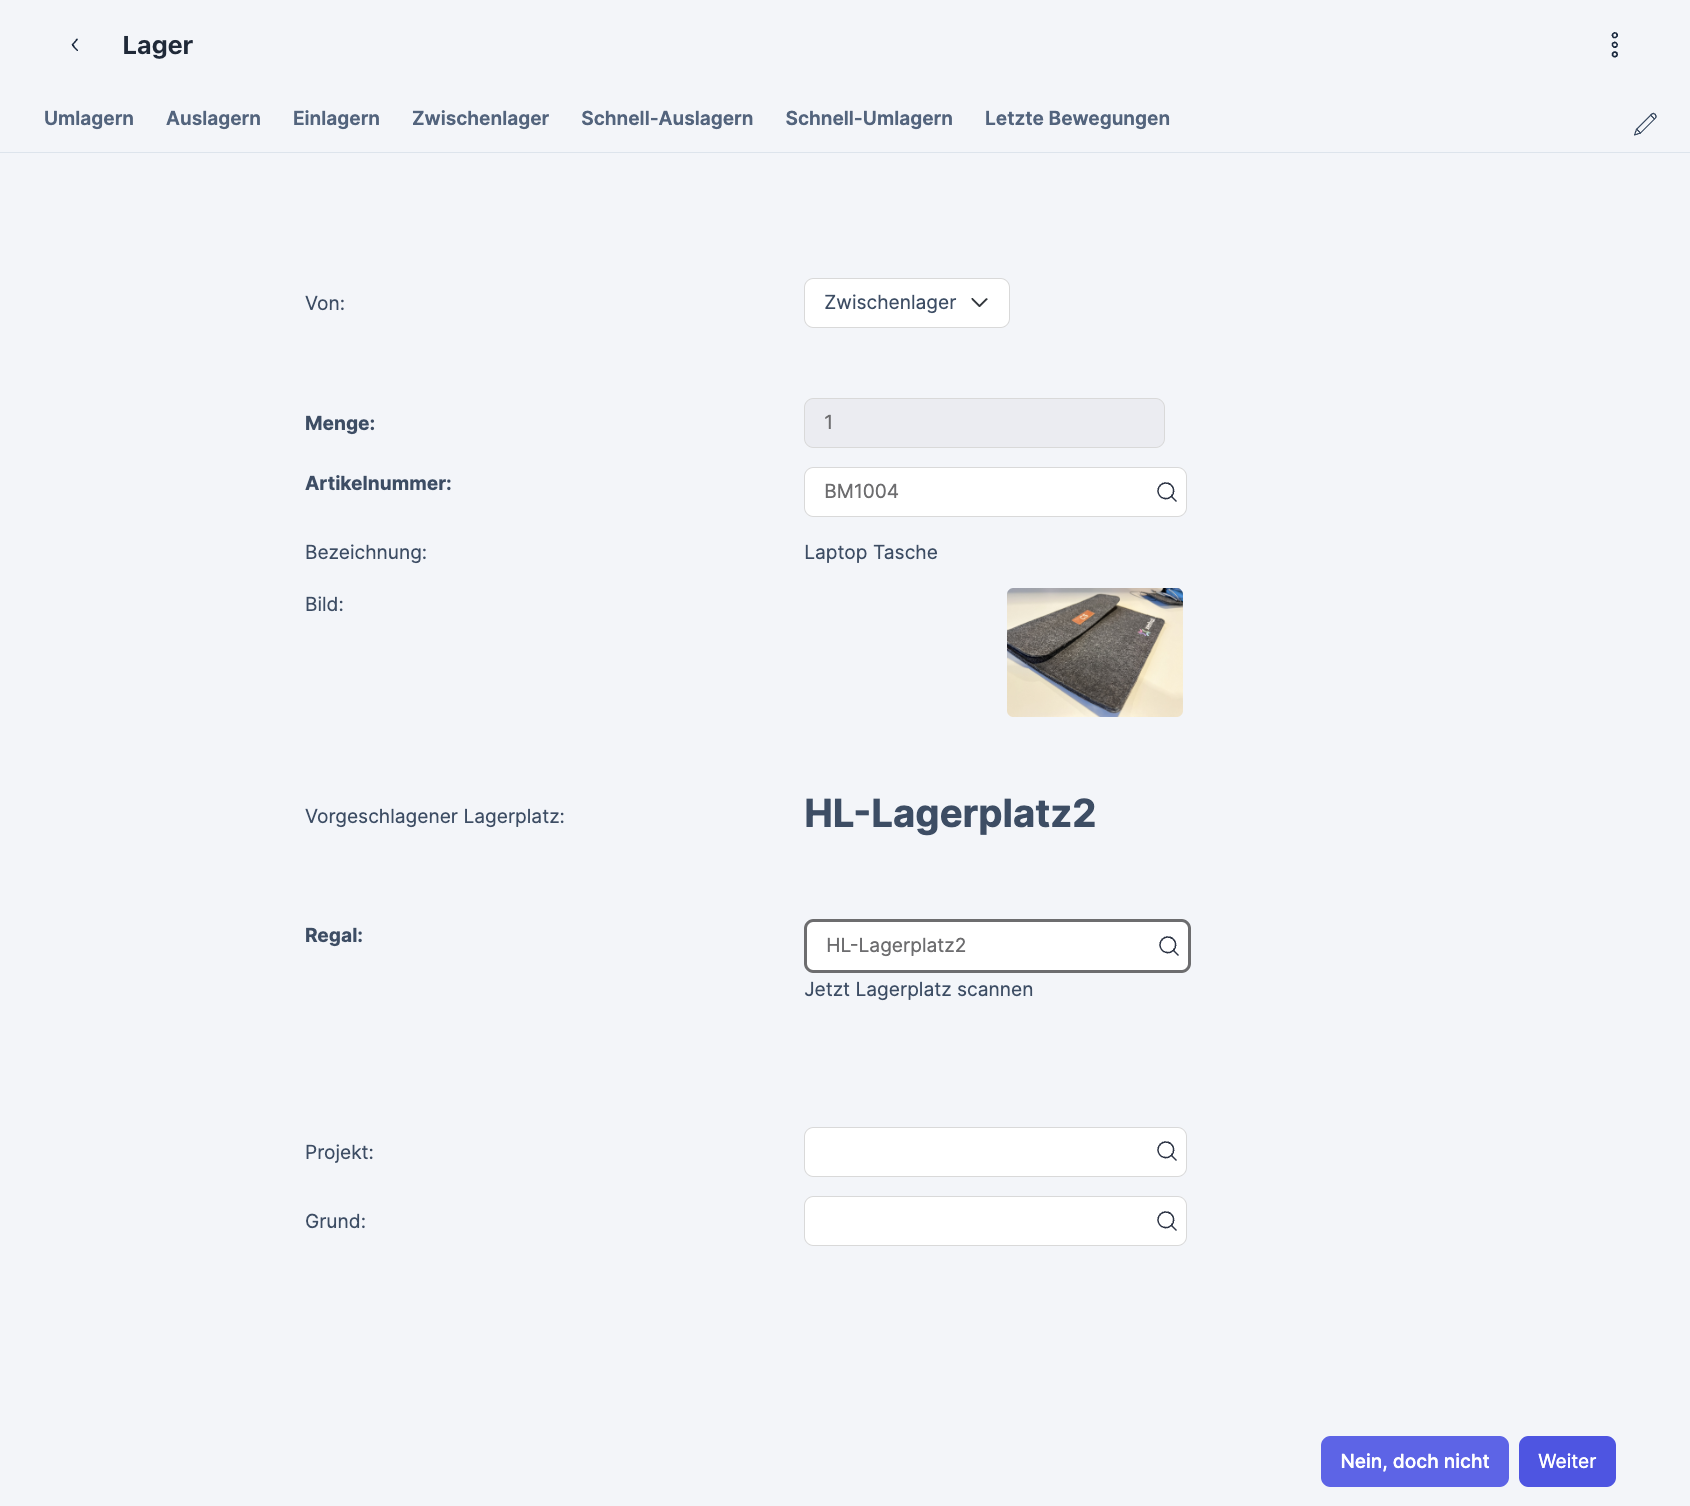The image size is (1690, 1506).
Task: Click search icon in Grund field
Action: pos(1166,1221)
